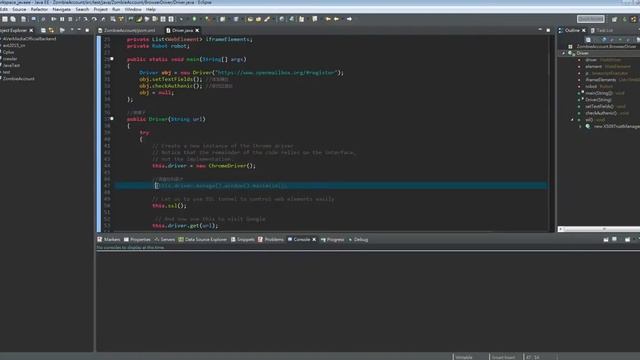
Task: Open the Window menu
Action: [x=133, y=9]
